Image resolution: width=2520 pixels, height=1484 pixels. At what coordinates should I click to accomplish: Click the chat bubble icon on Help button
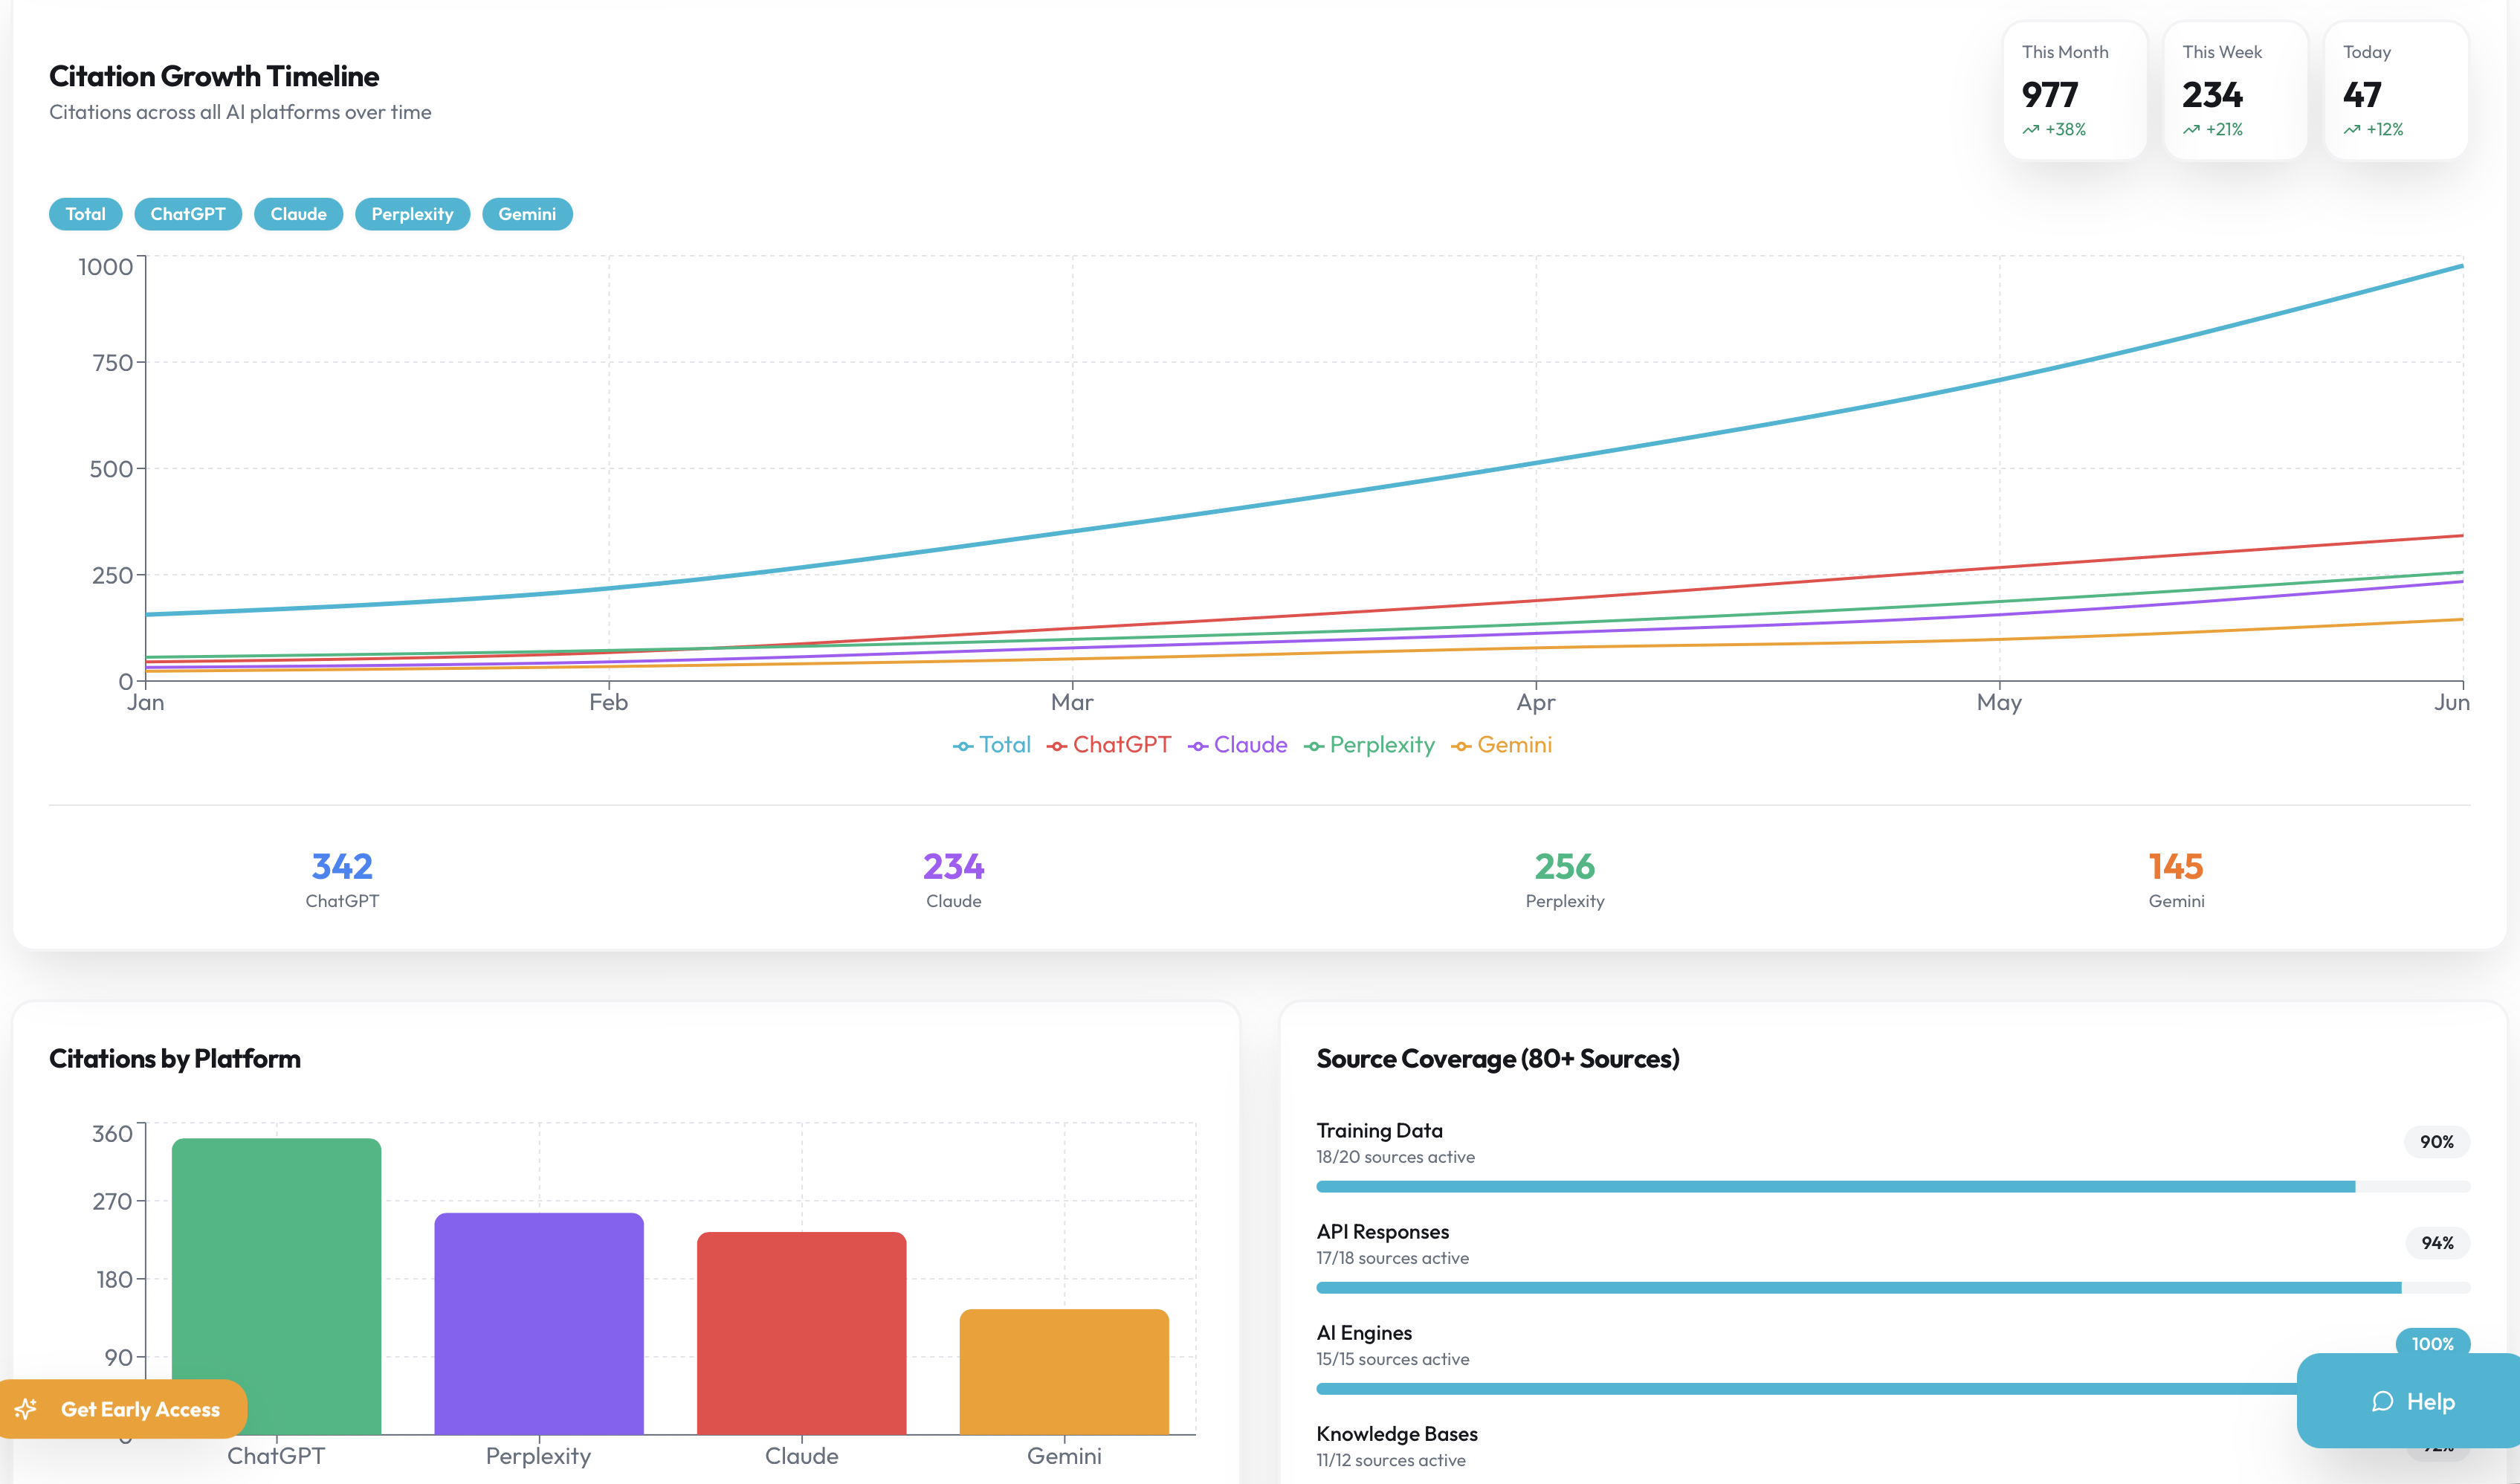click(2383, 1402)
